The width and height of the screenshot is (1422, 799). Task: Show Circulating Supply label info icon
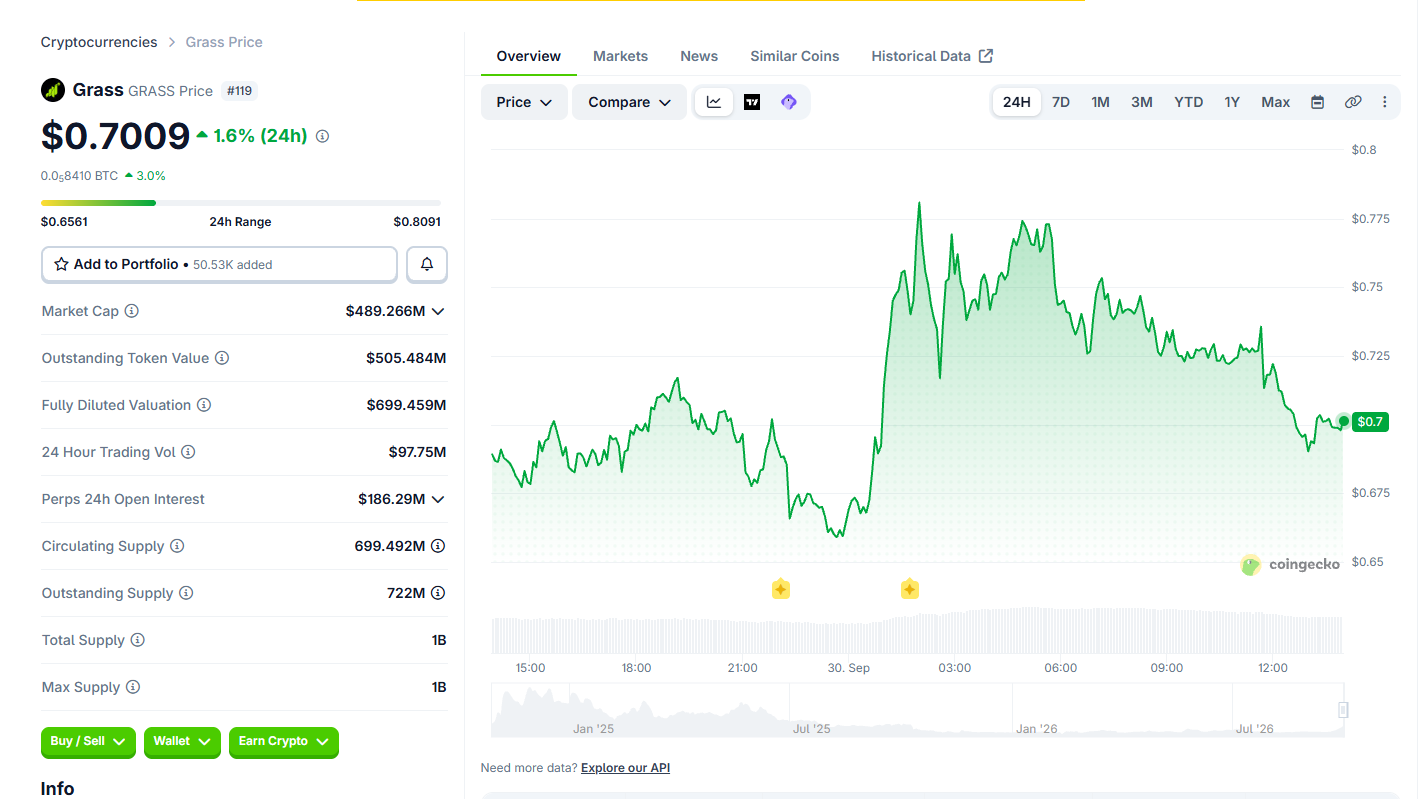pos(177,546)
